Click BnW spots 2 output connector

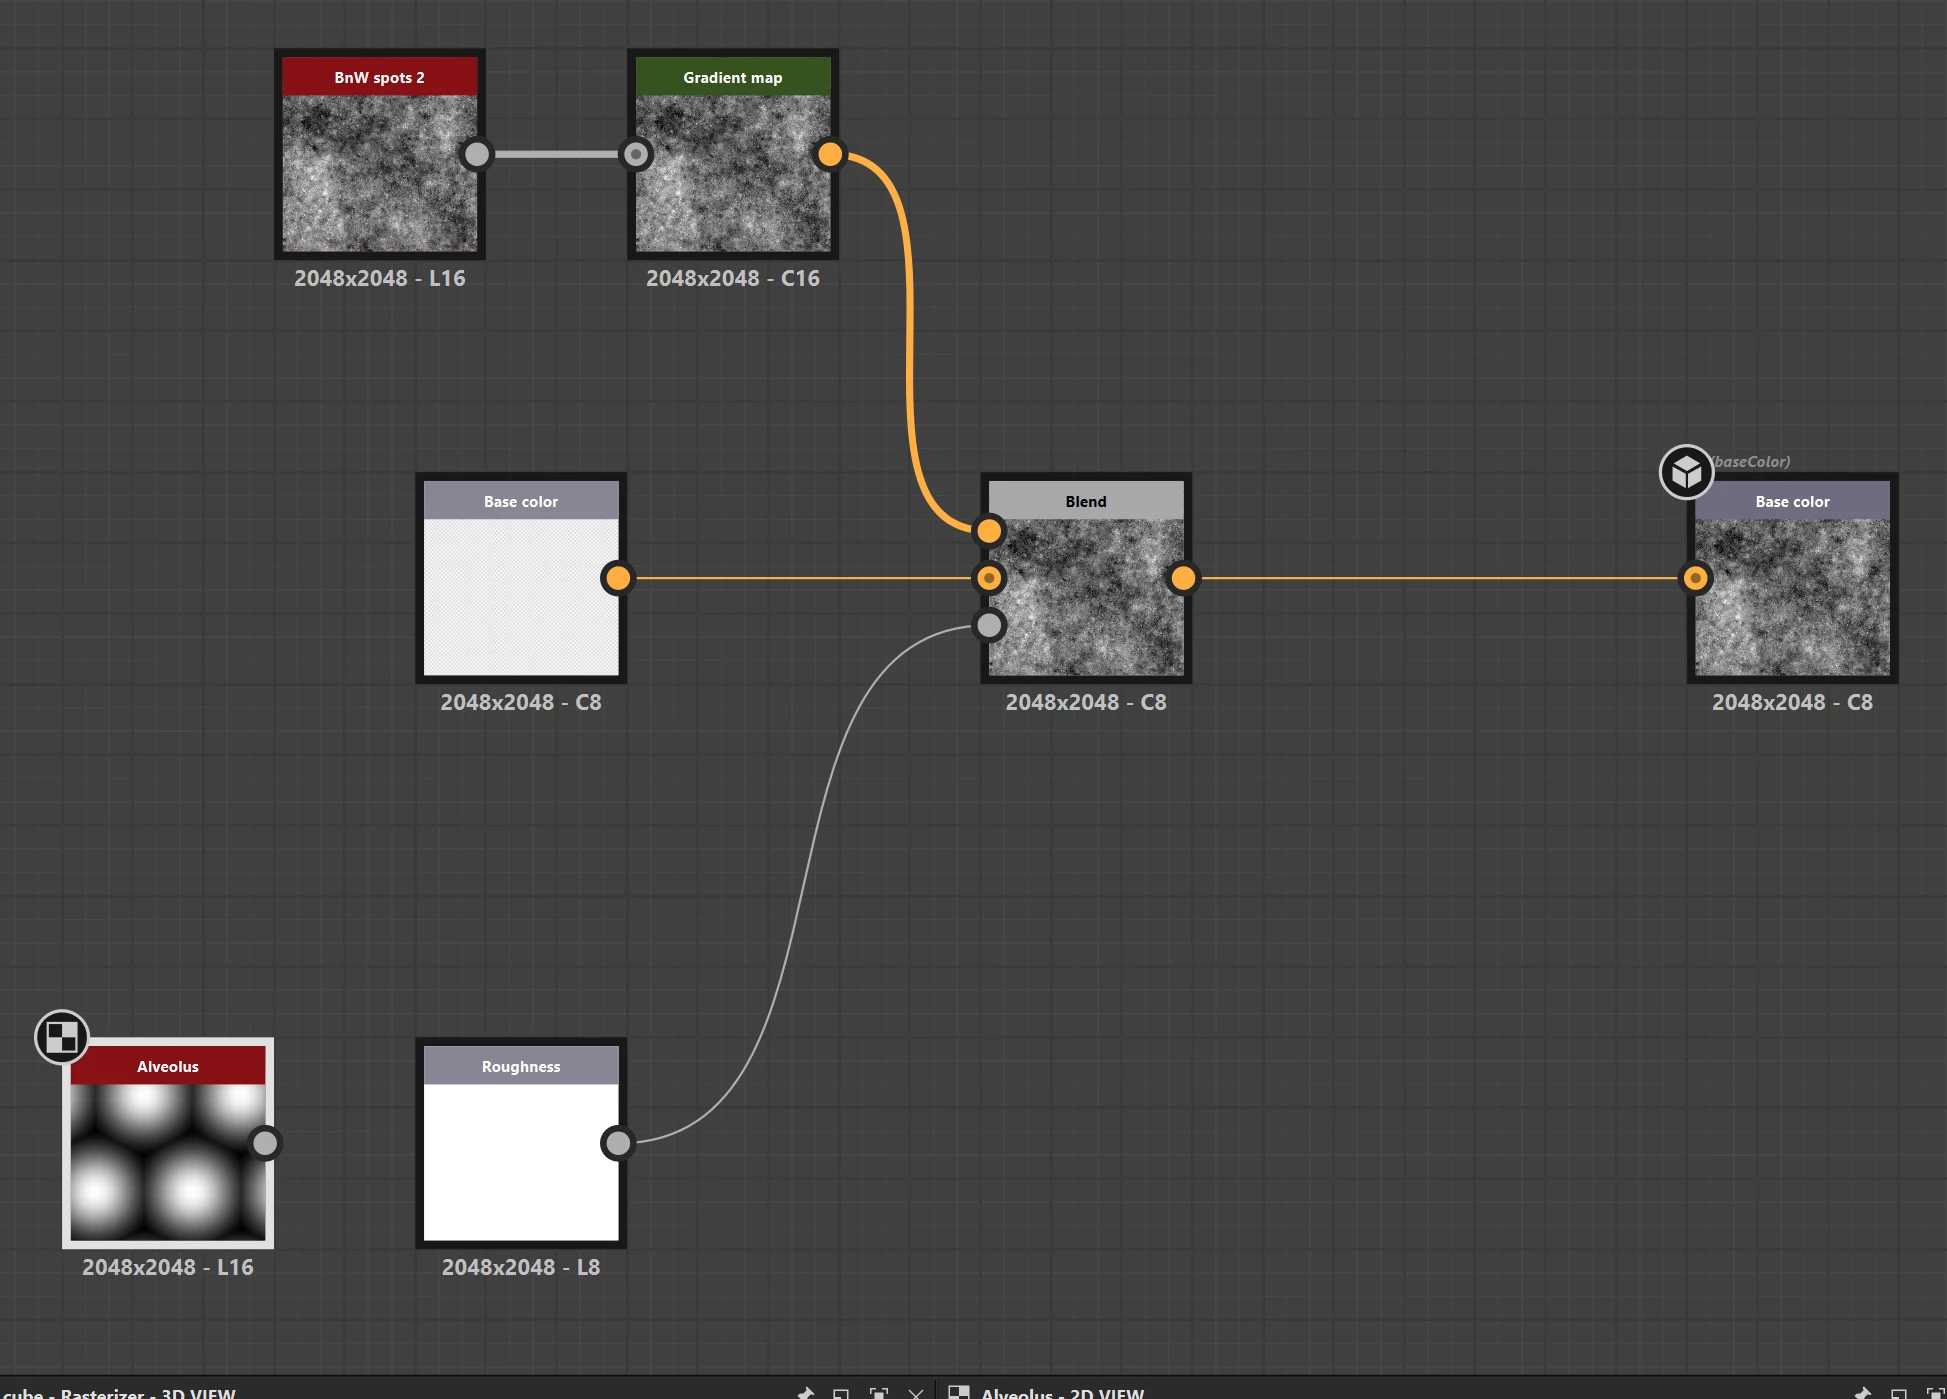(477, 154)
